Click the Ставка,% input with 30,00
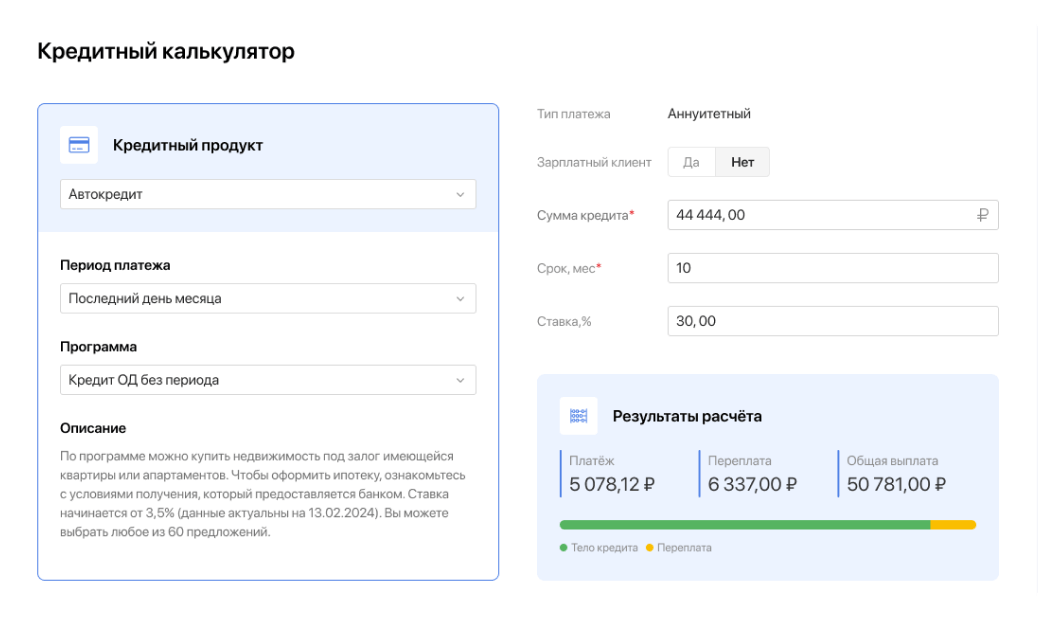Image resolution: width=1038 pixels, height=620 pixels. pos(832,321)
